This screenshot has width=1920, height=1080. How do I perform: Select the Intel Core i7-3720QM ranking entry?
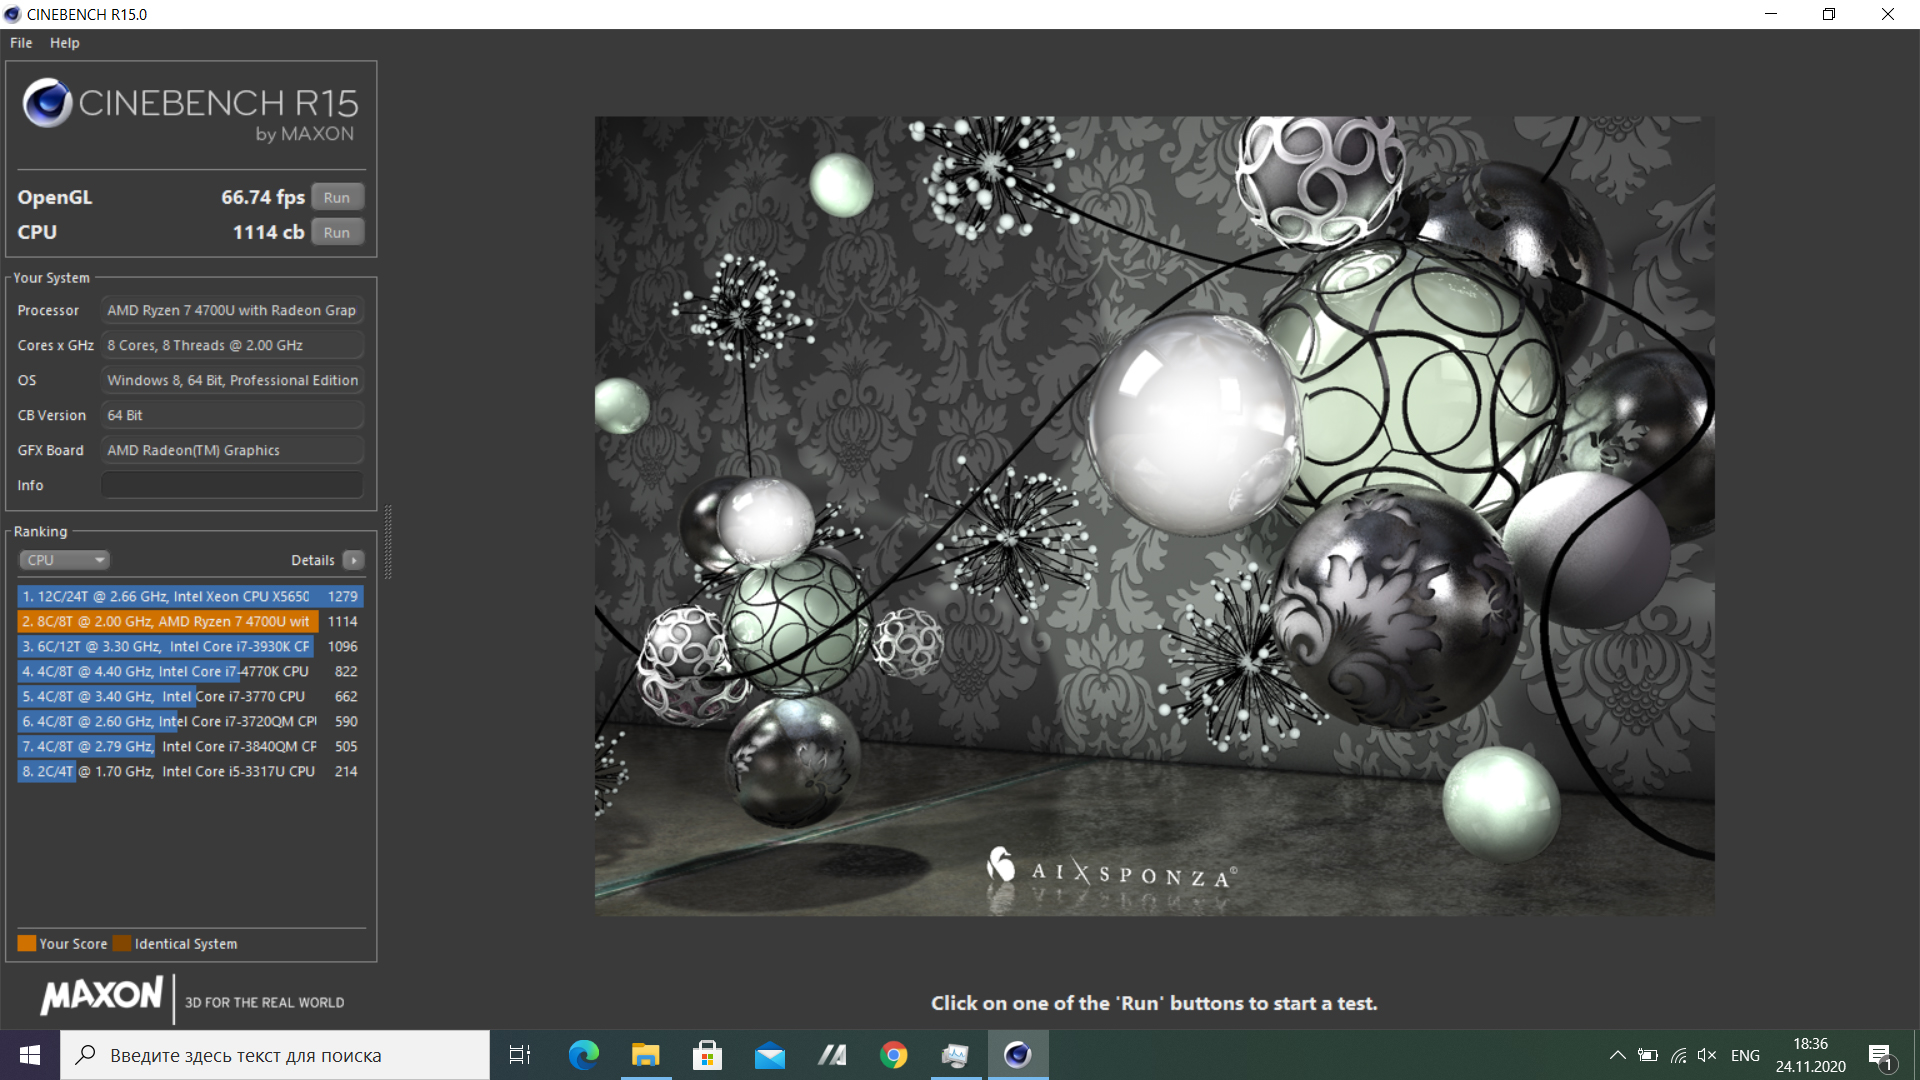(x=190, y=721)
